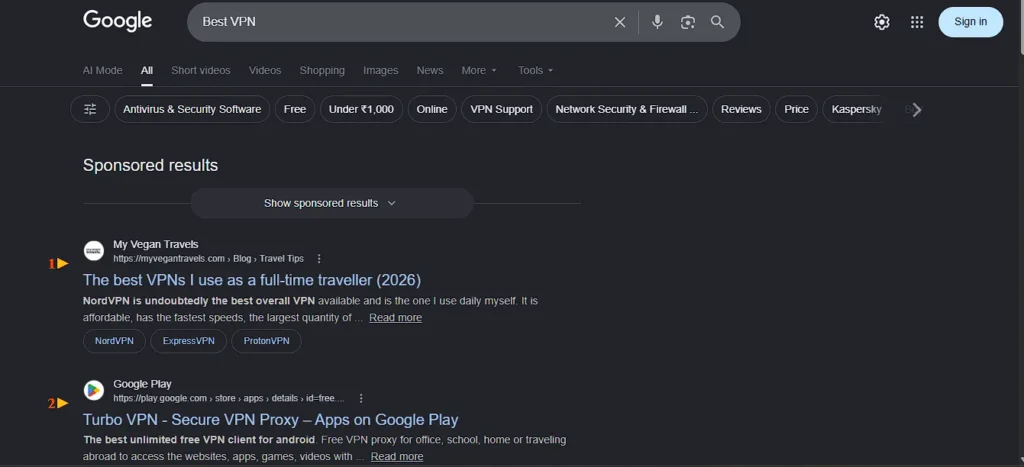The width and height of the screenshot is (1024, 467).
Task: Expand Show sponsored results
Action: (332, 203)
